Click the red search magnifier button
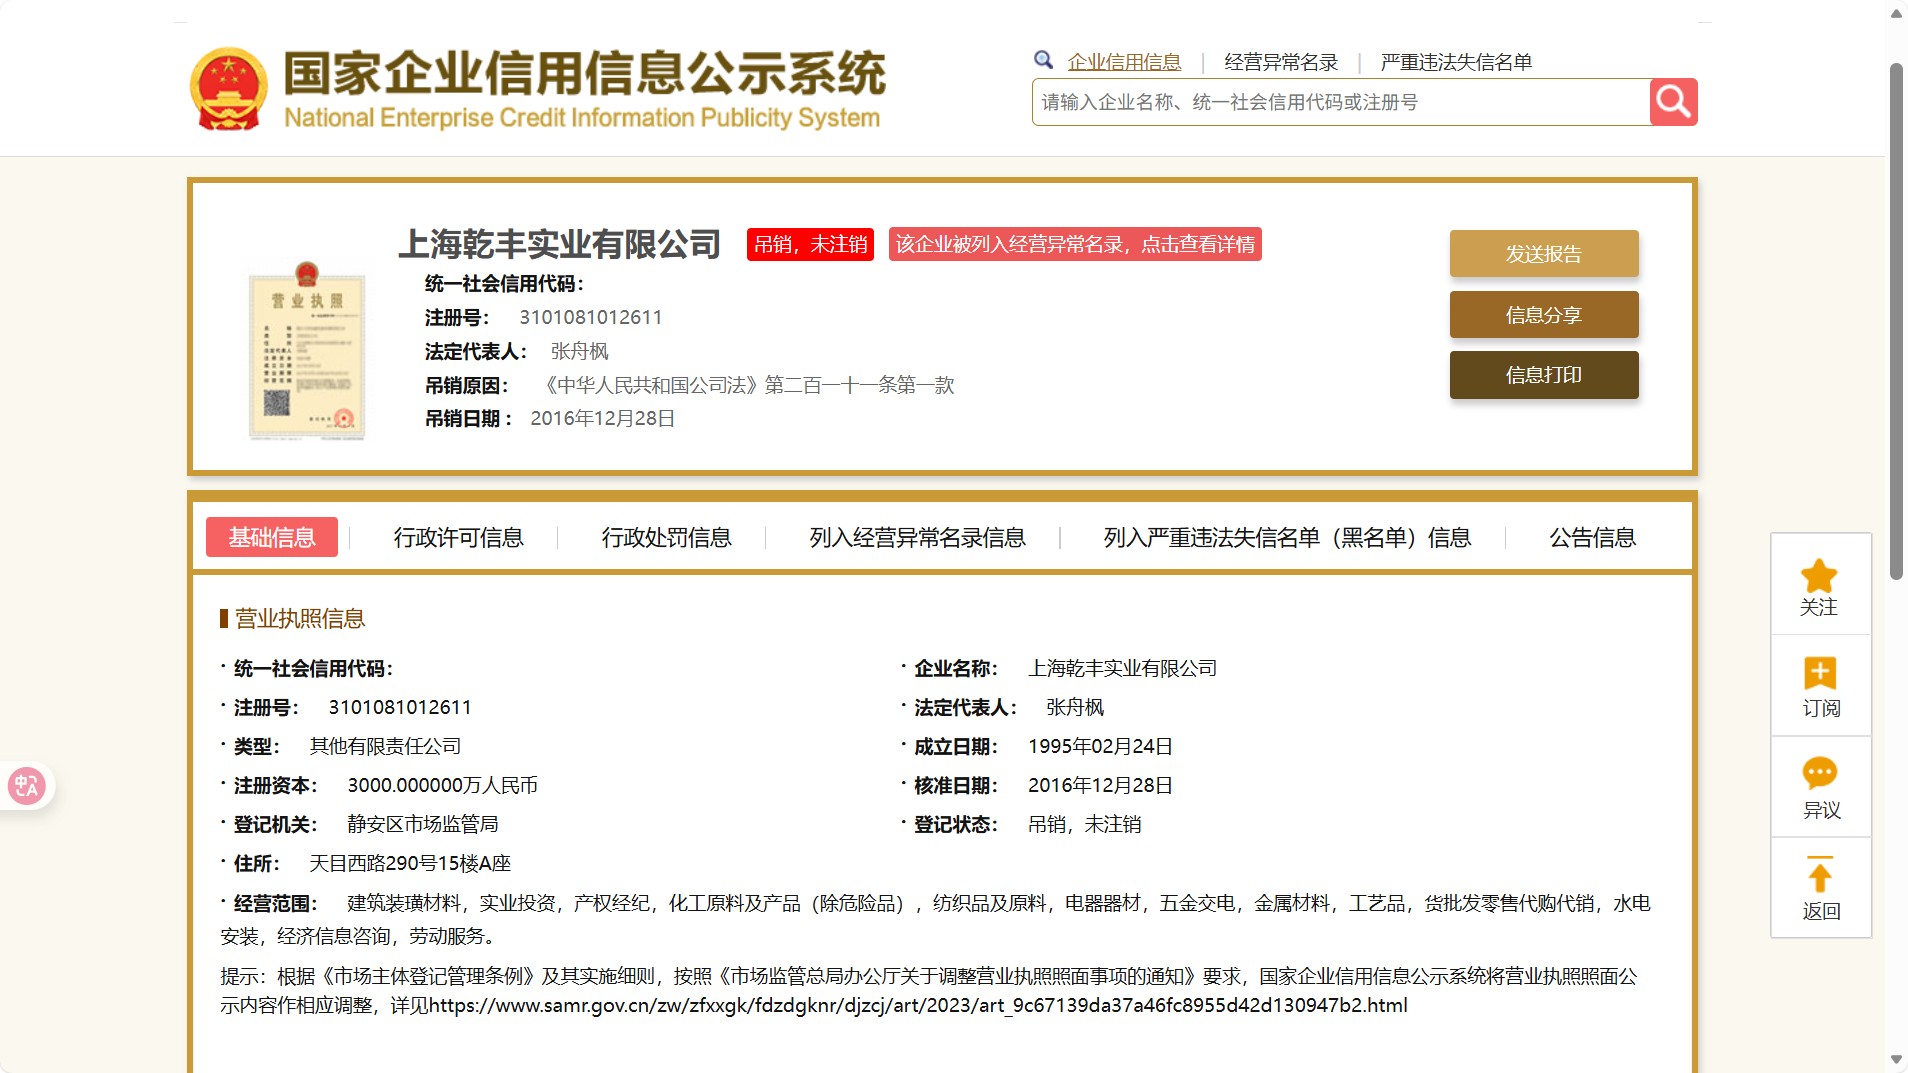Viewport: 1908px width, 1073px height. point(1673,102)
